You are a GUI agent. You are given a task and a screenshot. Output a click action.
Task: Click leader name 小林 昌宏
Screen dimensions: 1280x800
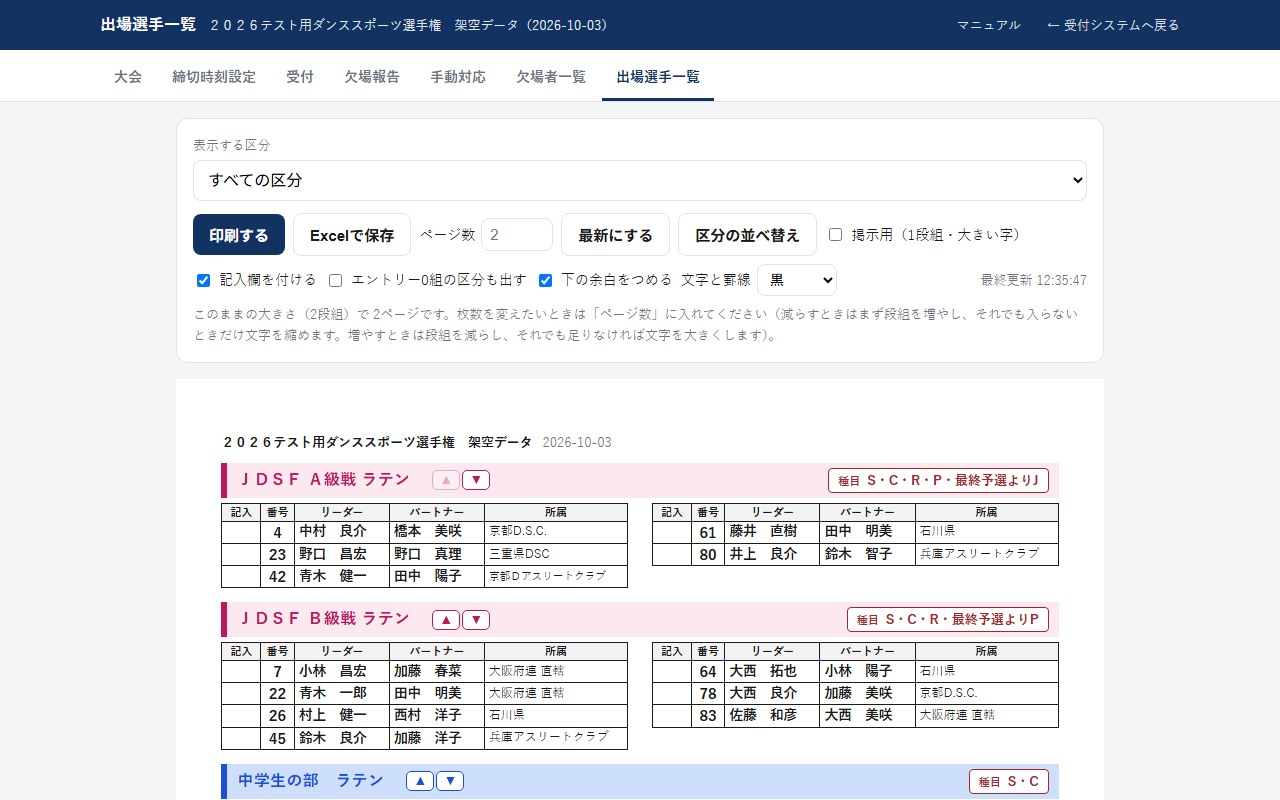(333, 671)
